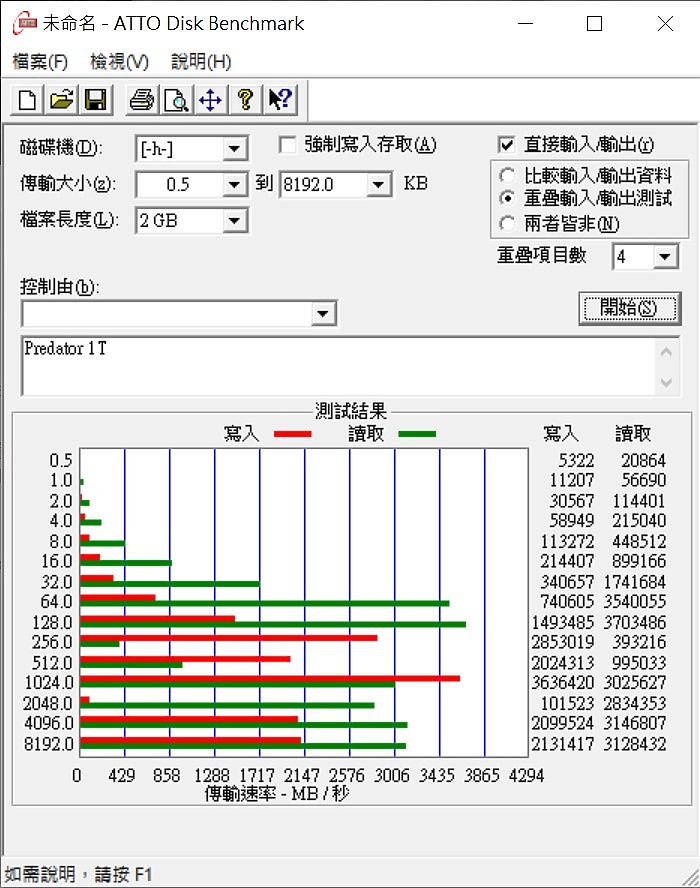Click the read value 393216 for 256.0
700x888 pixels.
coord(639,642)
